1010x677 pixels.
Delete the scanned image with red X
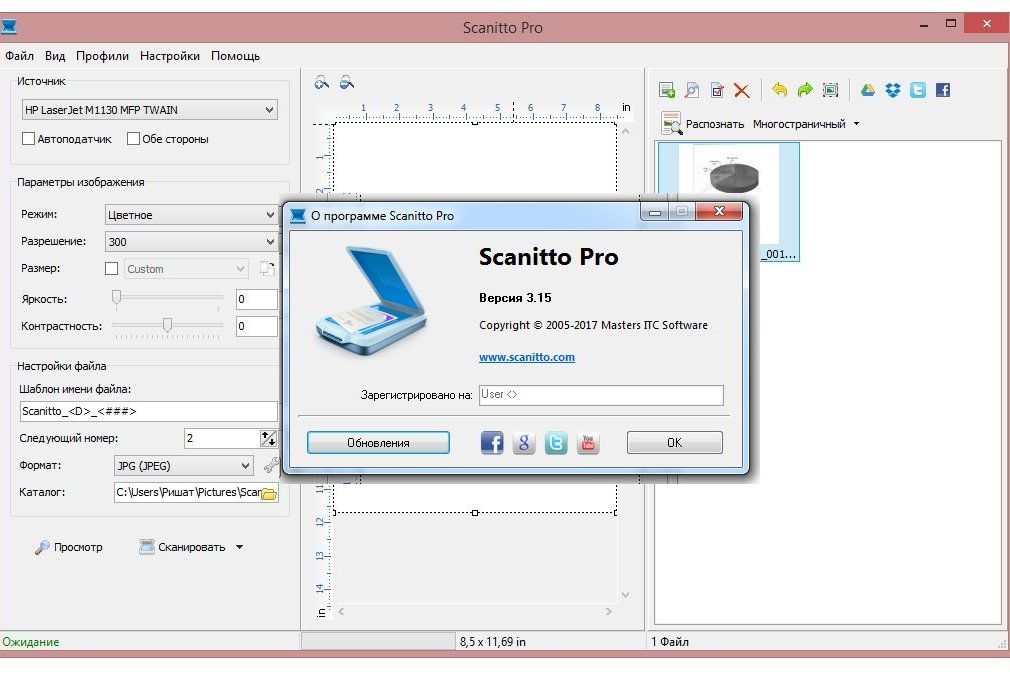[x=742, y=90]
